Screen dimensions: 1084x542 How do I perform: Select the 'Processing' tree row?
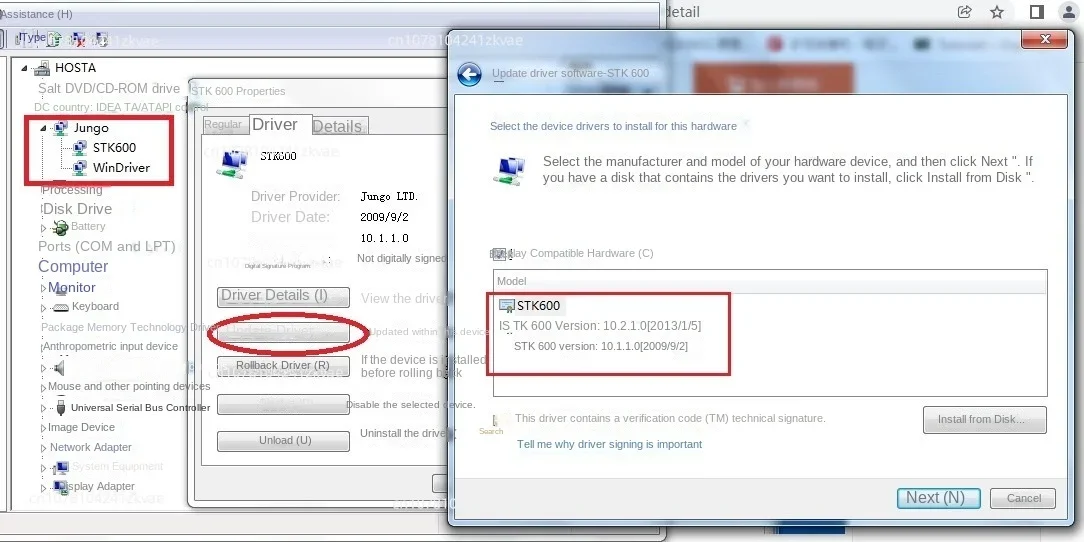click(x=72, y=190)
